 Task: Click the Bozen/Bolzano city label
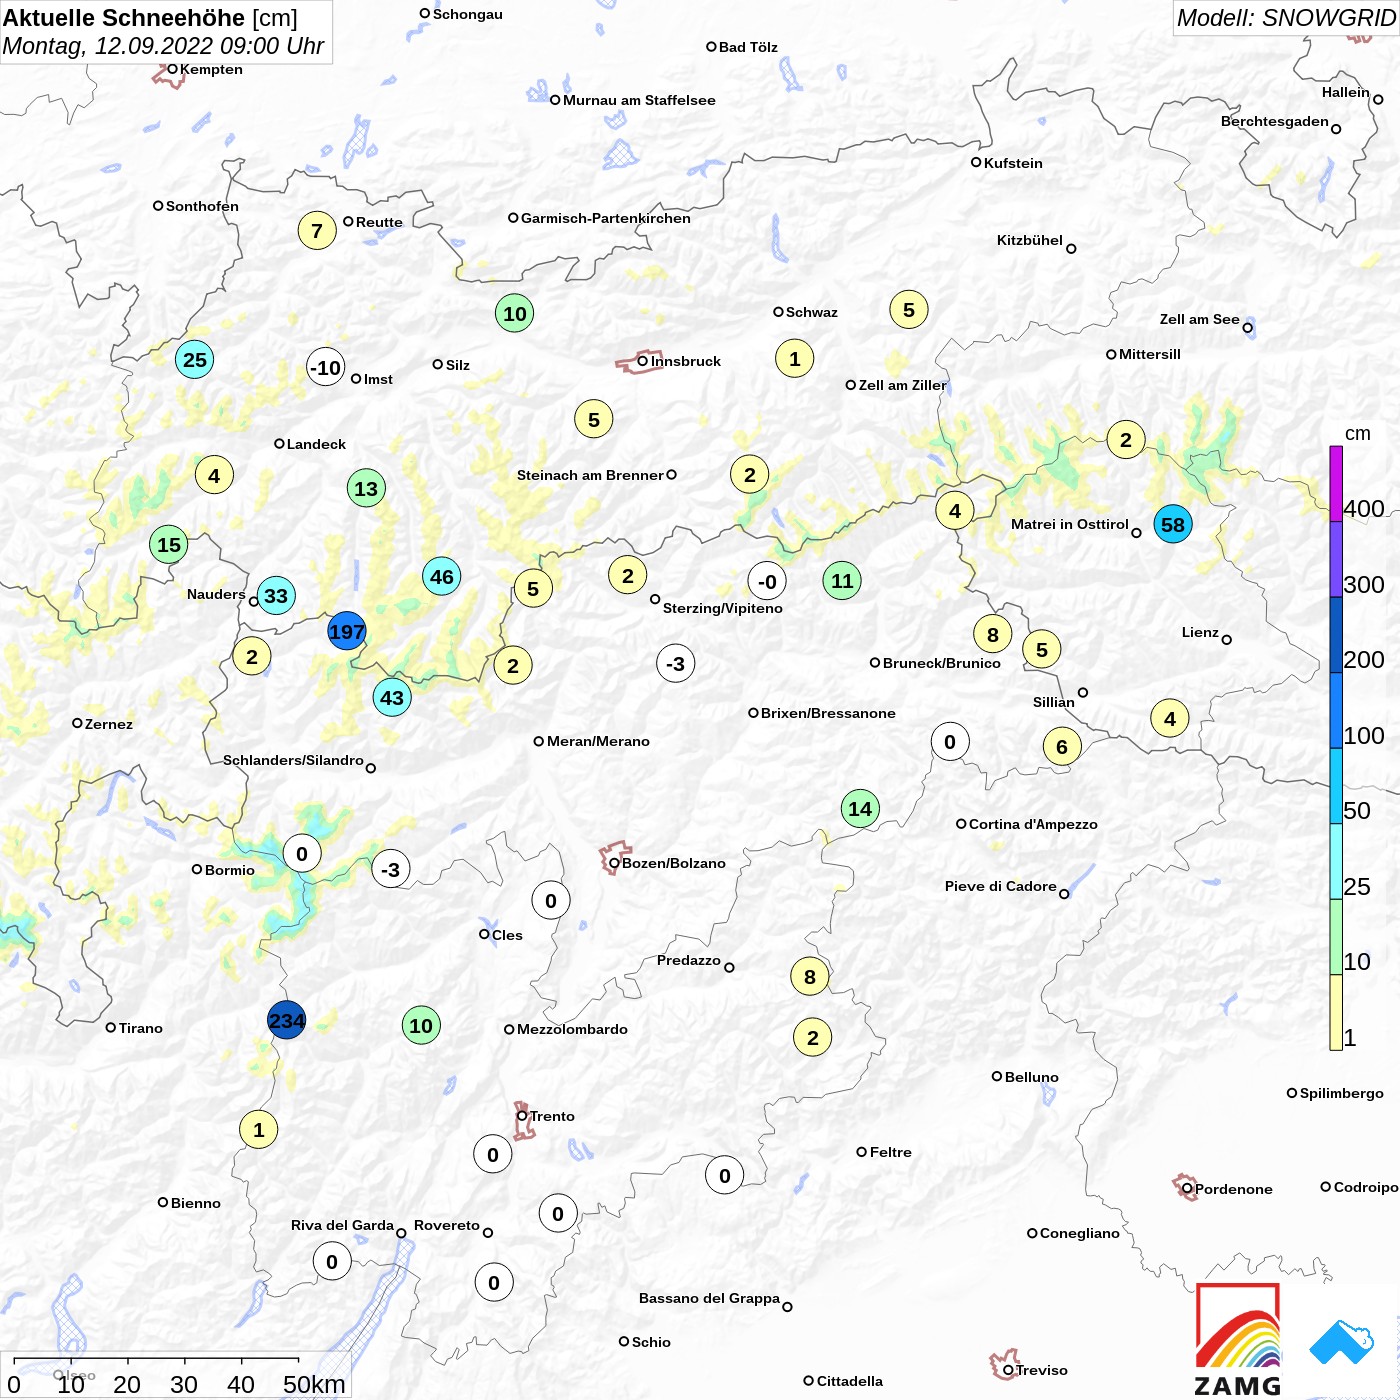pyautogui.click(x=674, y=863)
